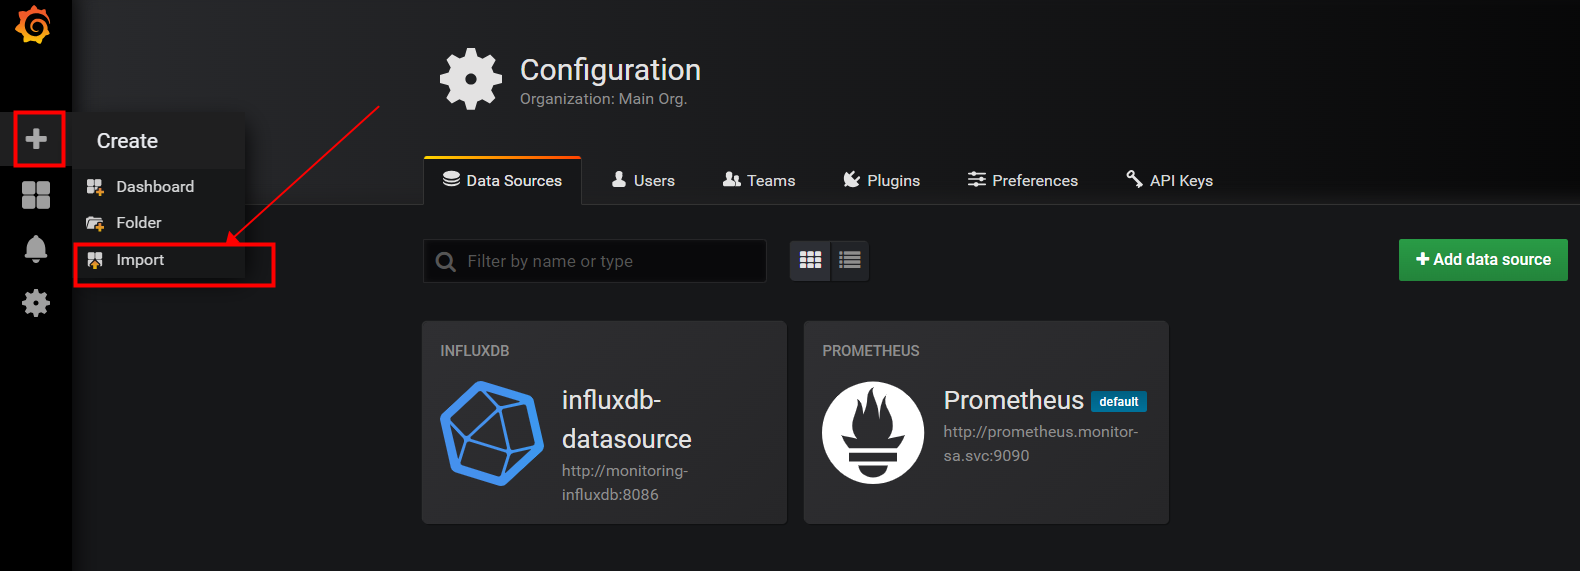
Task: Select Folder from Create menu
Action: [138, 223]
